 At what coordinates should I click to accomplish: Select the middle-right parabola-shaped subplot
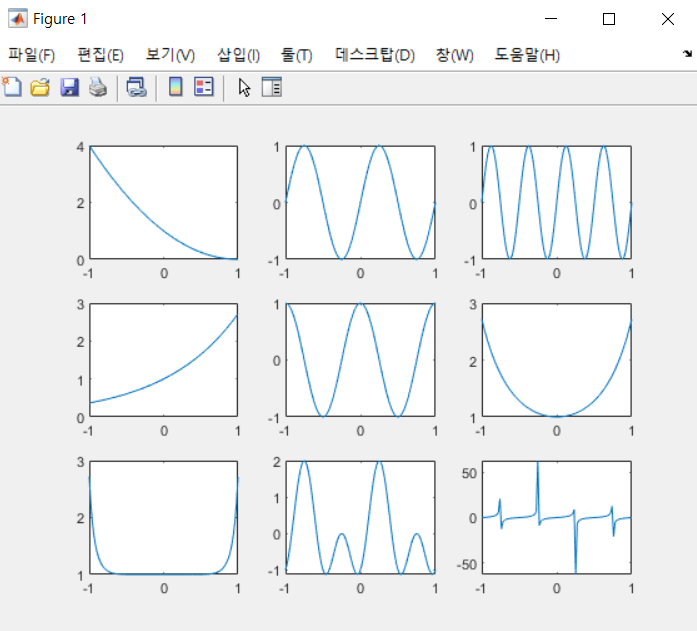tap(557, 360)
